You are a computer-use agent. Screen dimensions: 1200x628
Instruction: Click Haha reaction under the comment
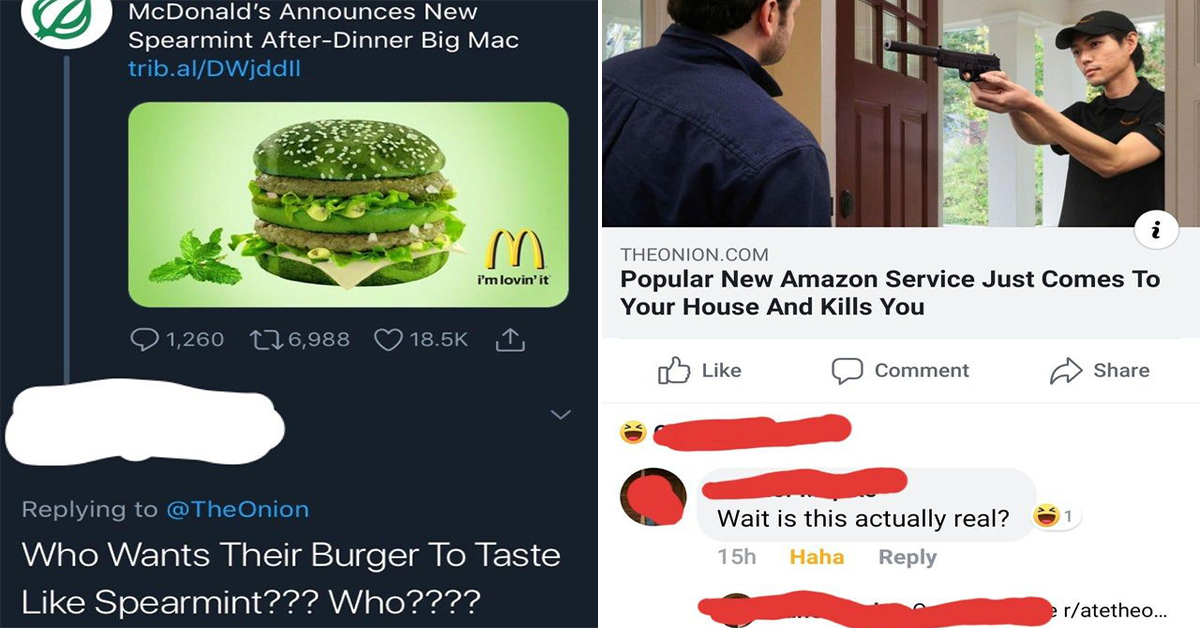click(x=817, y=557)
